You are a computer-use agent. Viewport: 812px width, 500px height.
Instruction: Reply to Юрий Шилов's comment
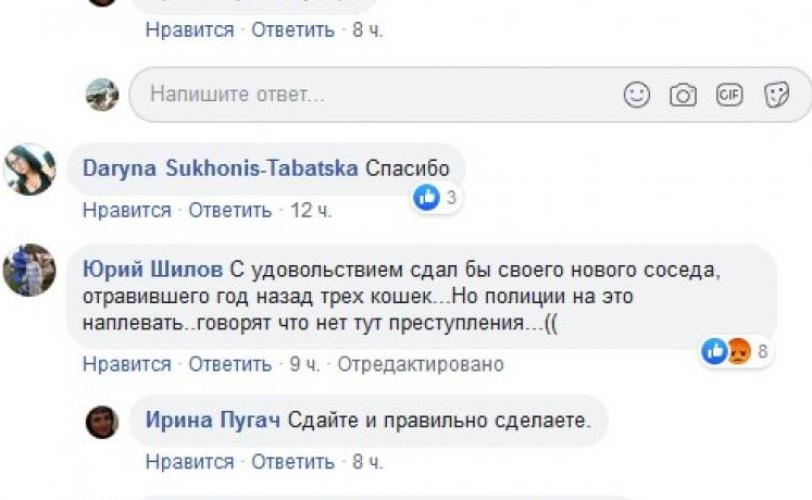tap(230, 364)
